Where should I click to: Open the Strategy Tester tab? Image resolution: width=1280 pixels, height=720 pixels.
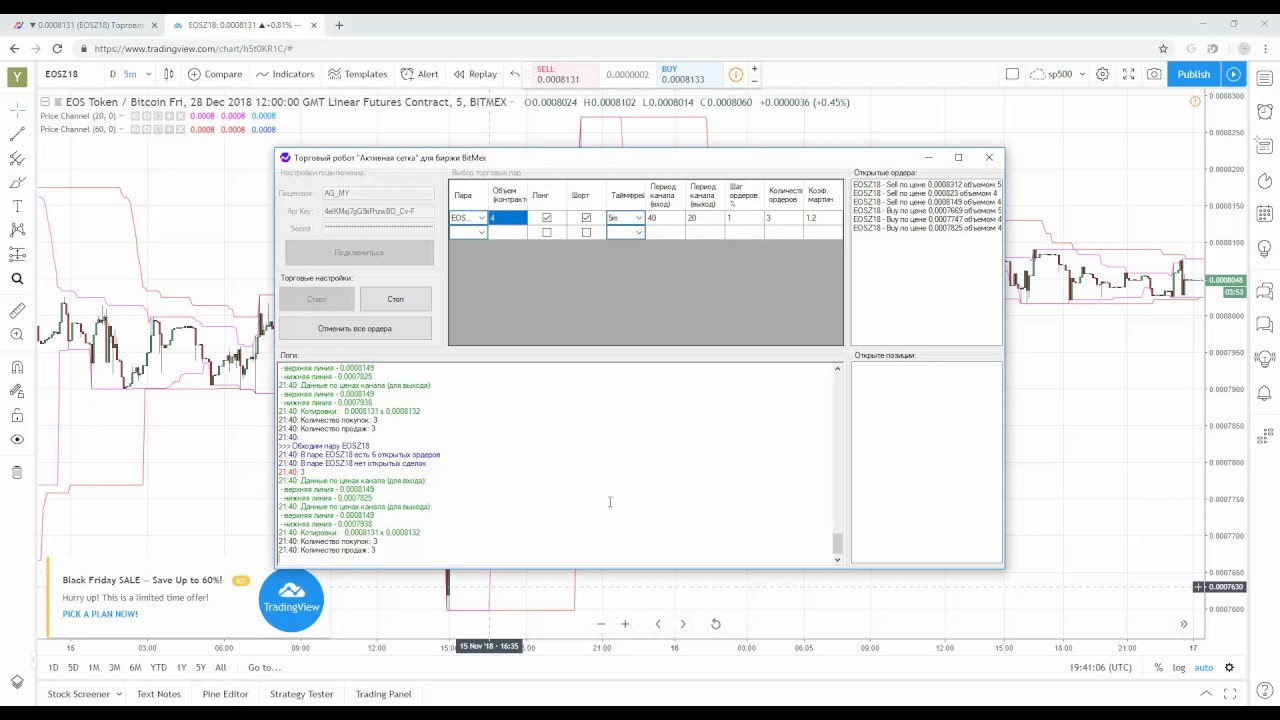(301, 694)
